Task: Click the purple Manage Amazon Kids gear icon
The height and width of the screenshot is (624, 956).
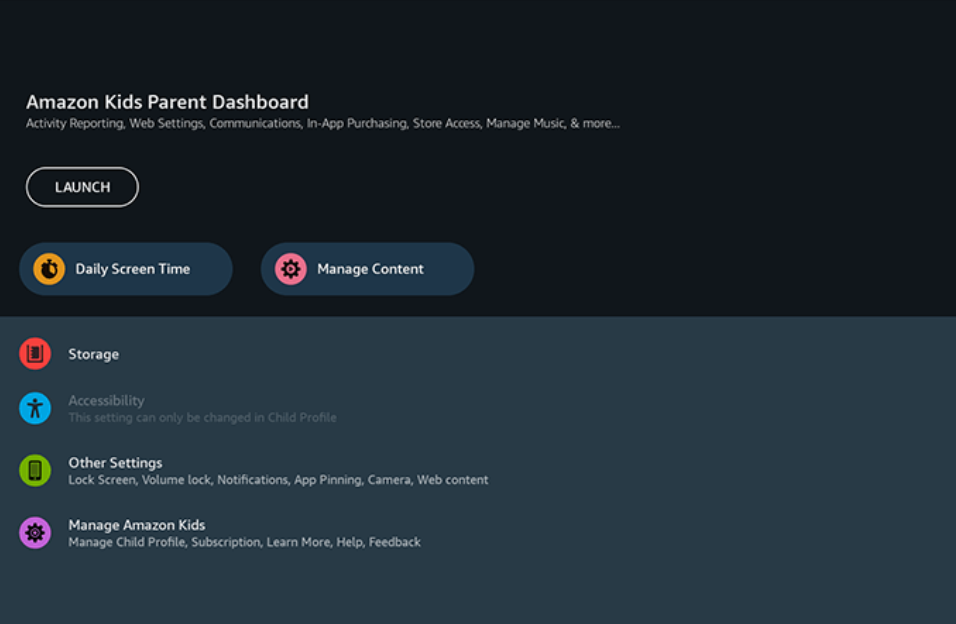Action: [35, 533]
